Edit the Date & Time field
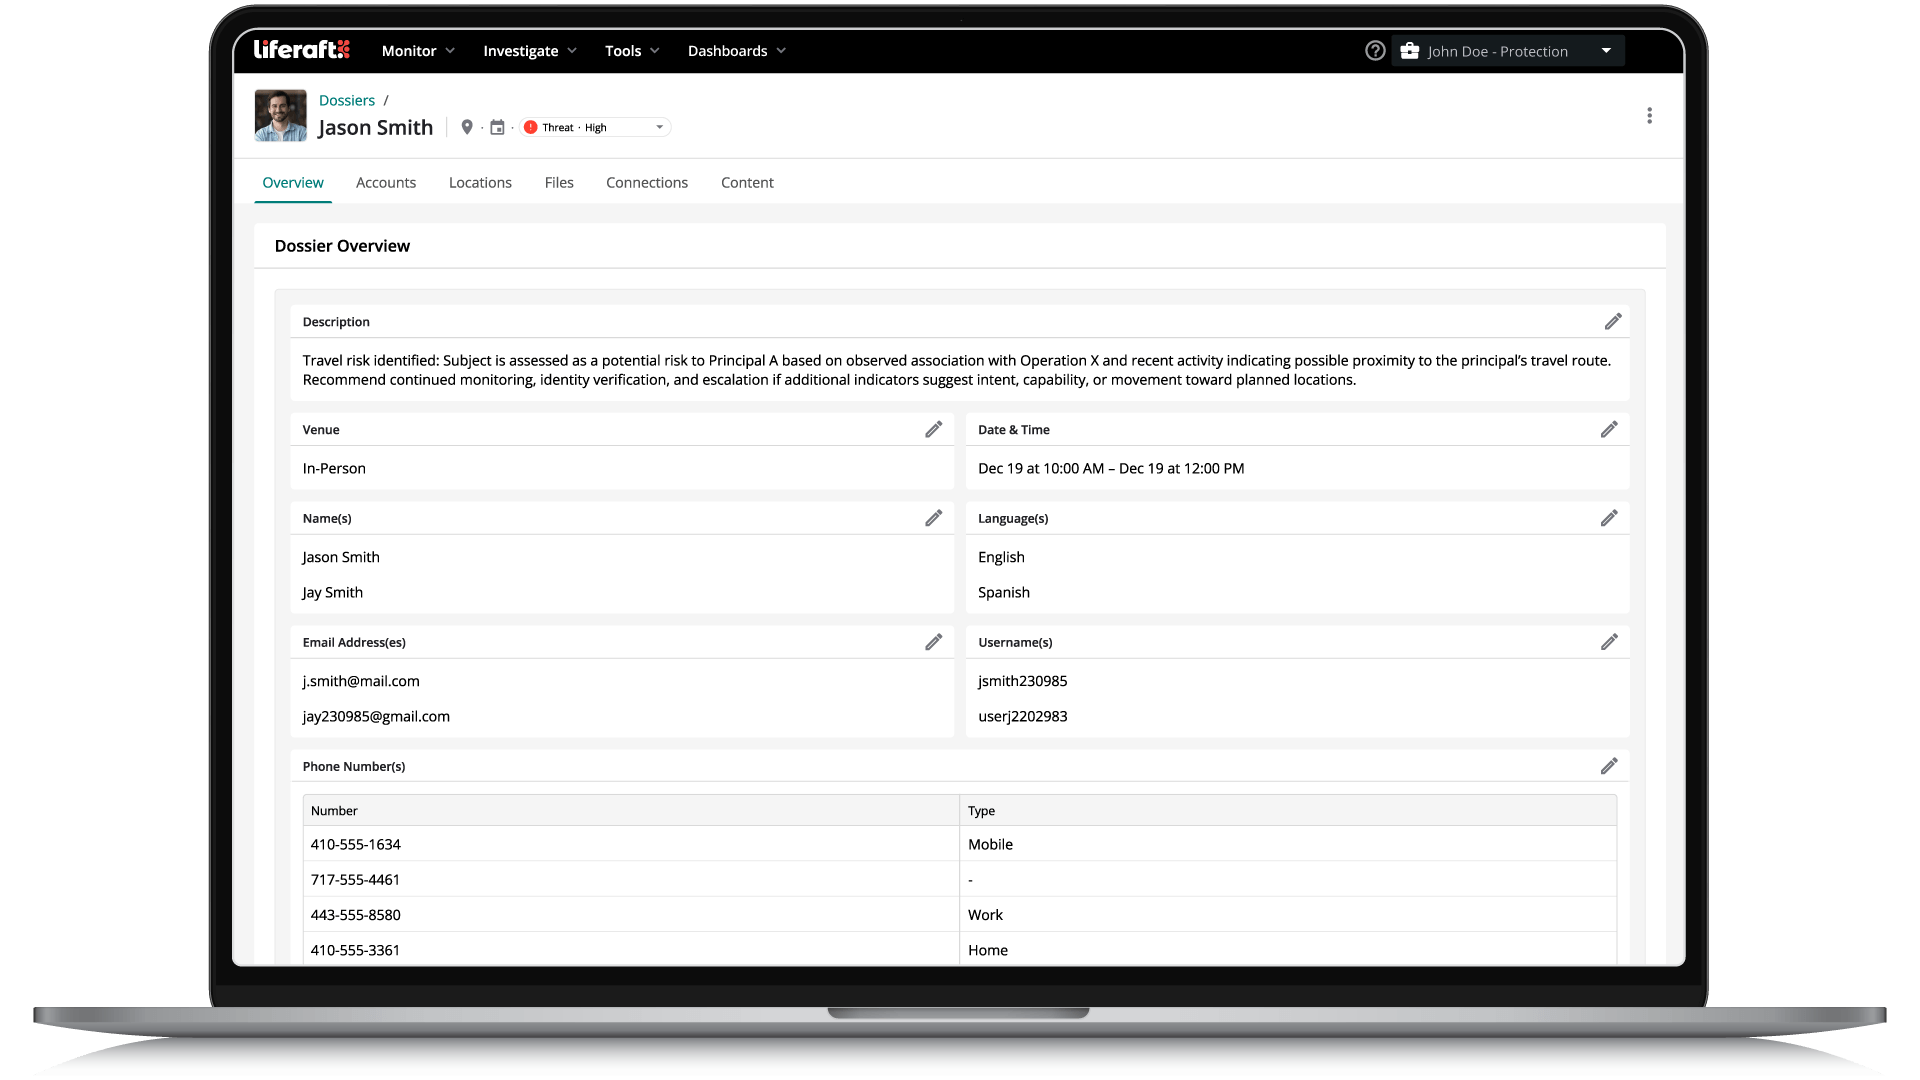This screenshot has height=1080, width=1920. tap(1609, 429)
